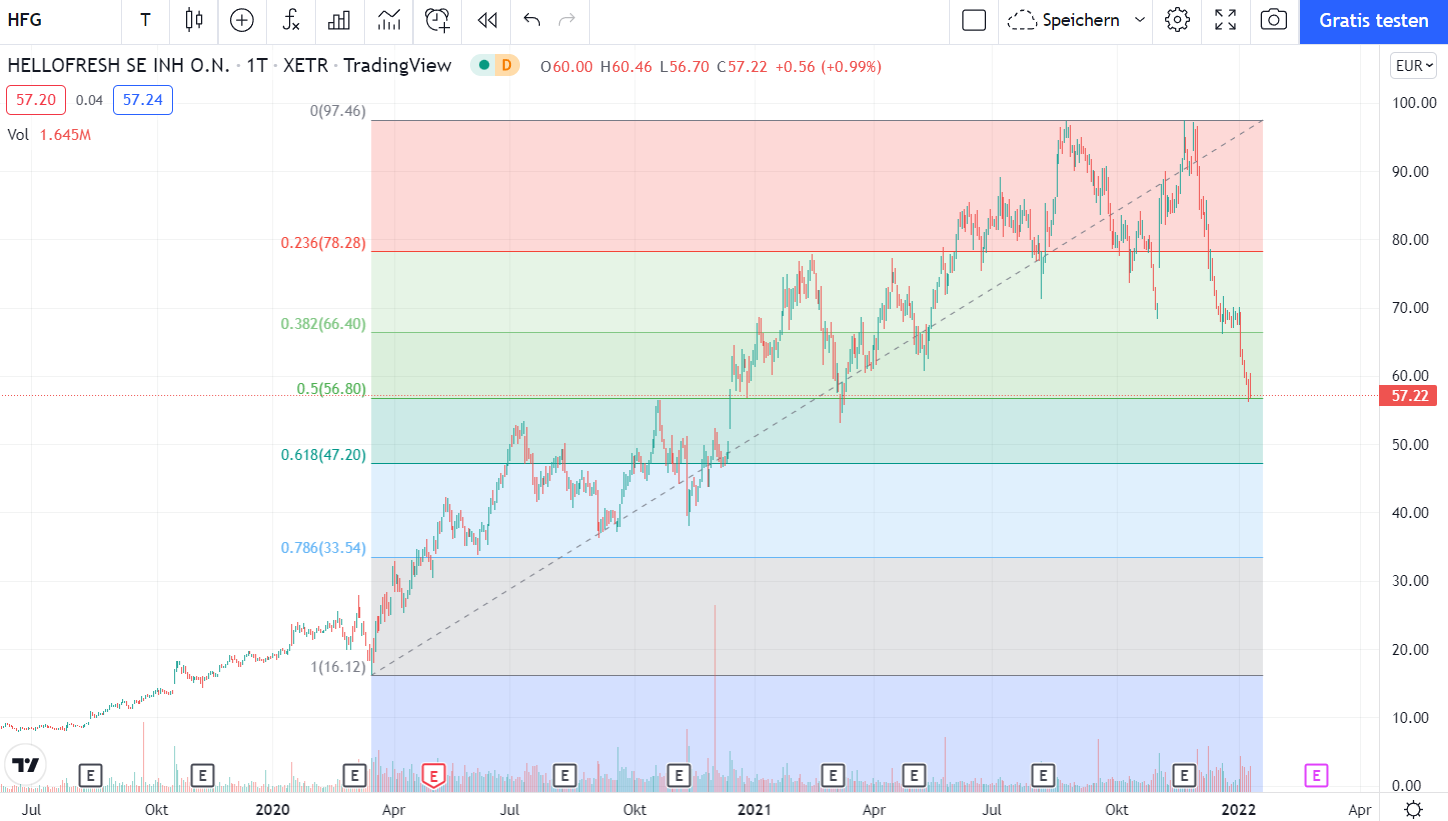Open the candlestick chart type selector
Image resolution: width=1448 pixels, height=821 pixels.
pyautogui.click(x=194, y=20)
